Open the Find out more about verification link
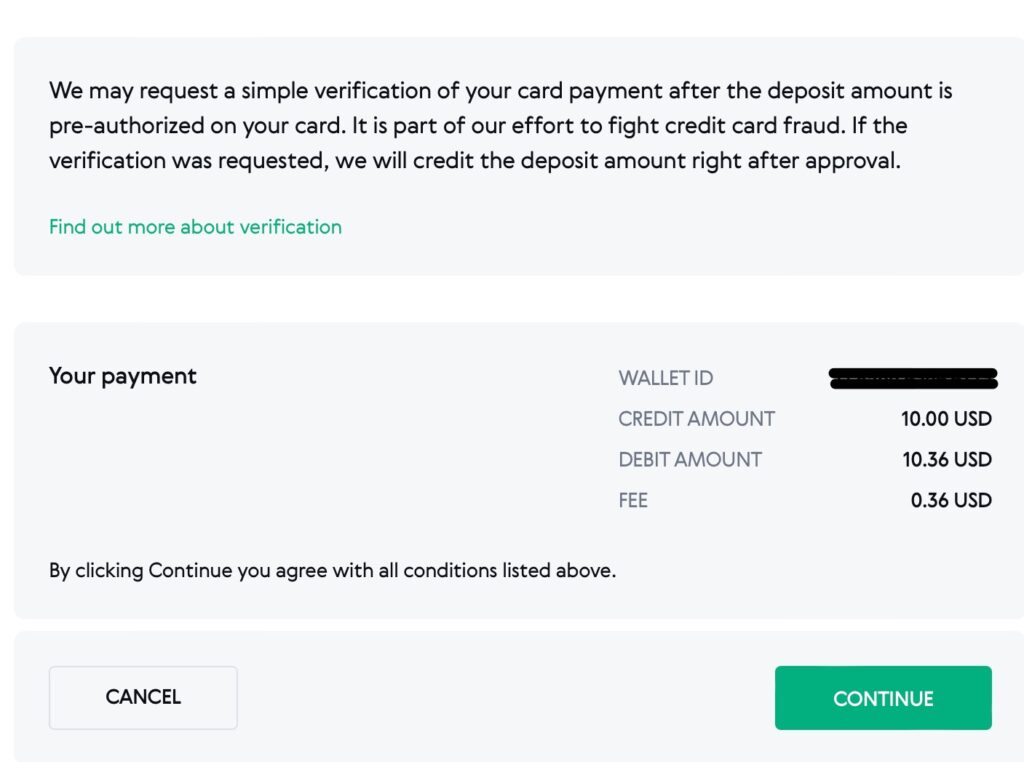This screenshot has height=762, width=1024. pyautogui.click(x=195, y=227)
